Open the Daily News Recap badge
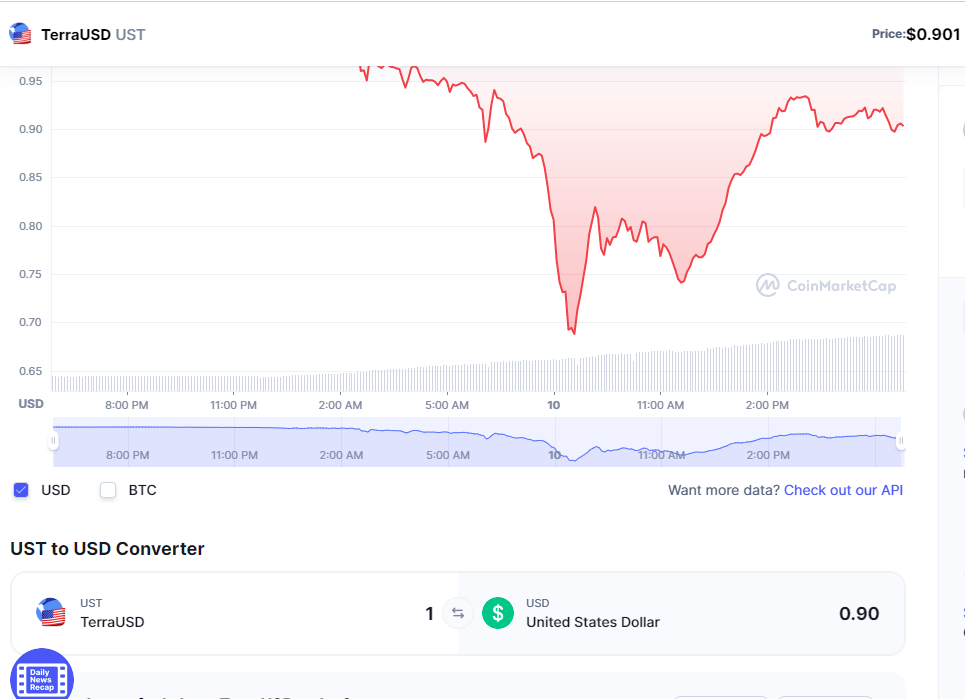The image size is (965, 699). tap(42, 676)
